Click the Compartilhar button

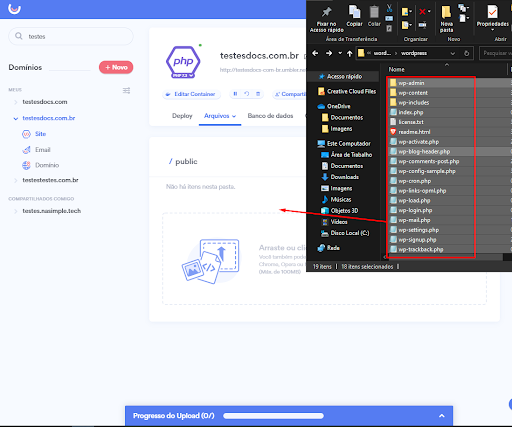[x=289, y=94]
